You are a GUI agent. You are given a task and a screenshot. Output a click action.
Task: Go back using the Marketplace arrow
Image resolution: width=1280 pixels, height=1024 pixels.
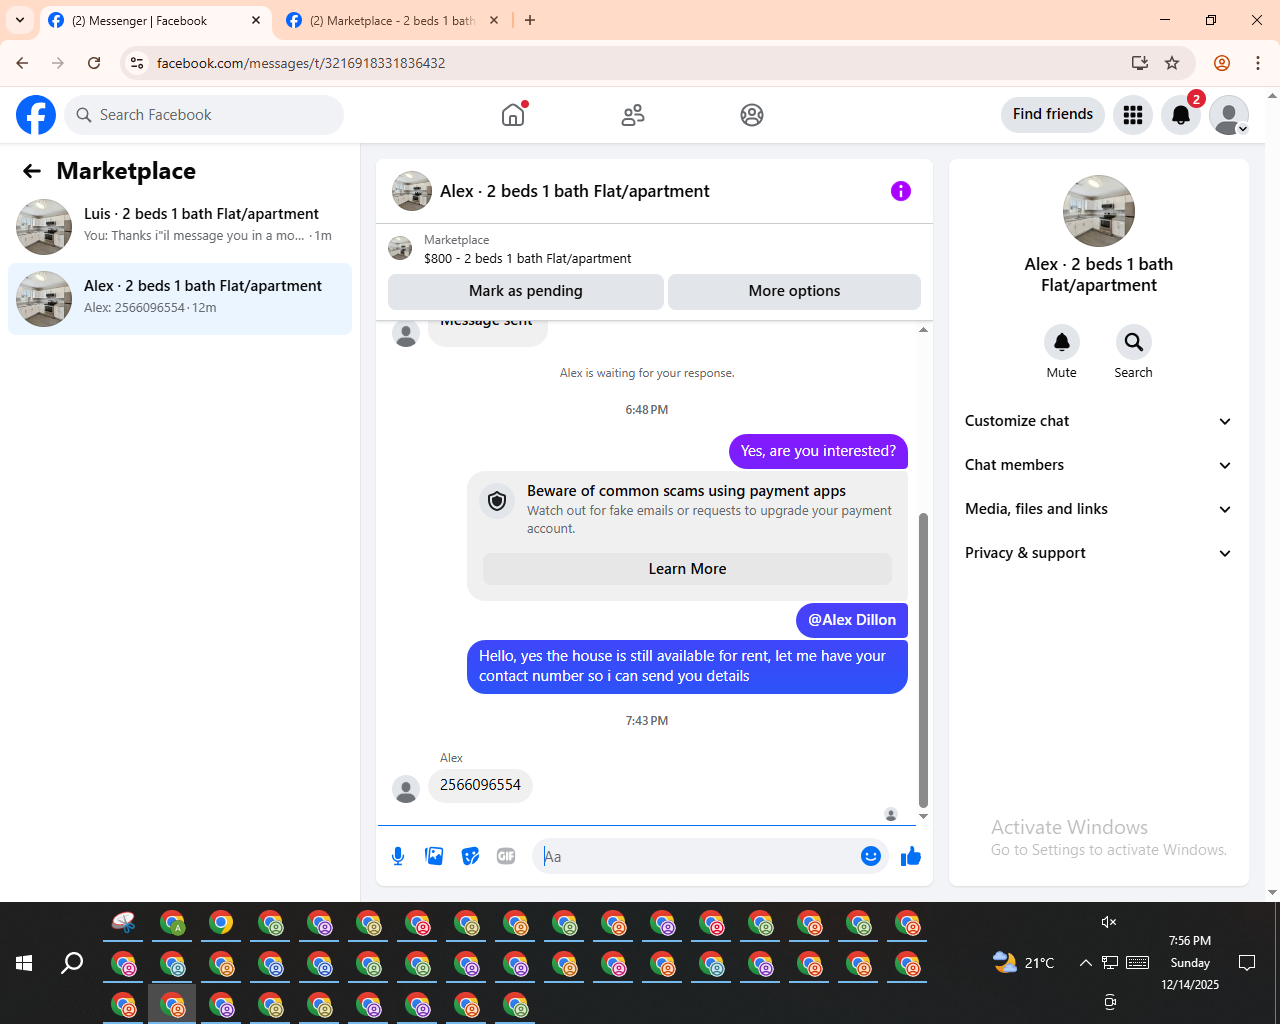point(32,171)
